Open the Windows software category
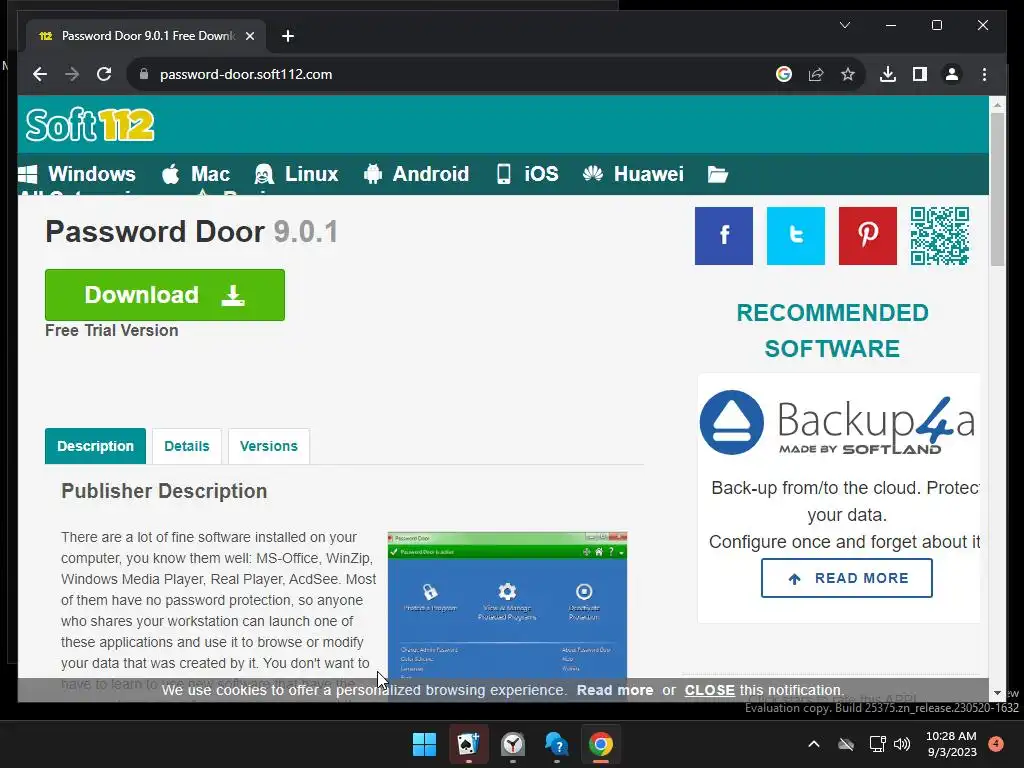 point(77,174)
